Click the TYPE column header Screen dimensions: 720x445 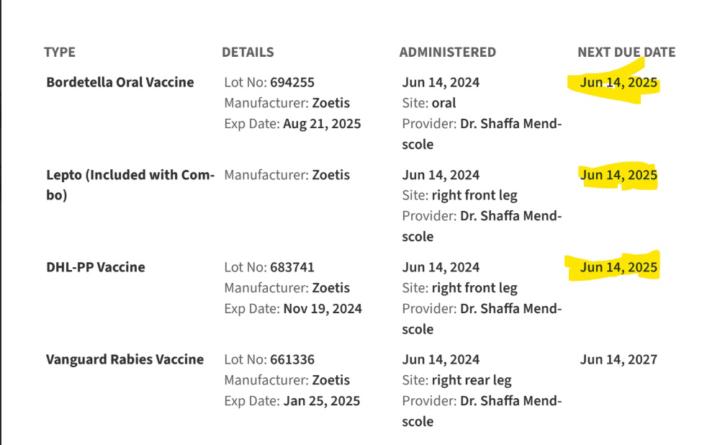61,52
